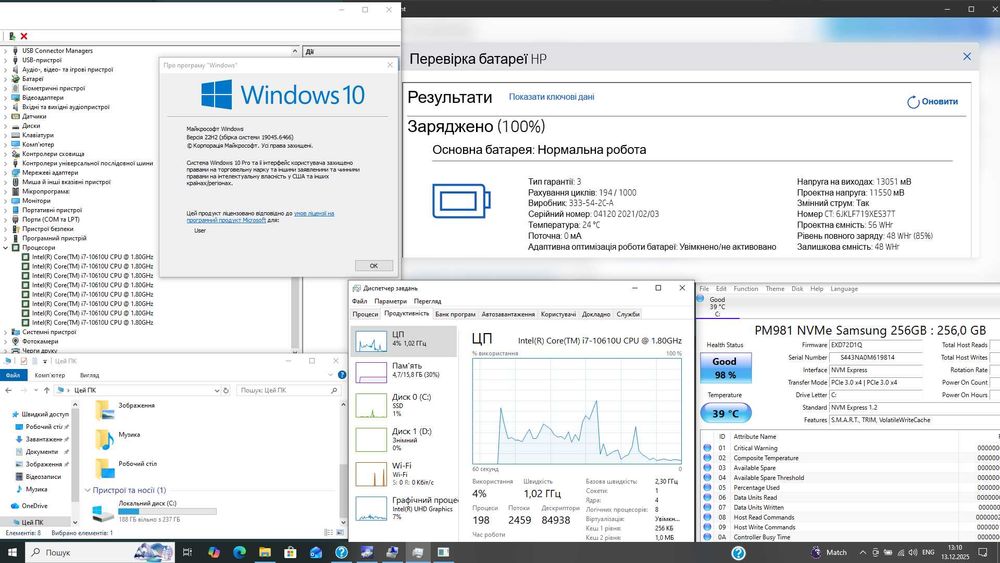Viewport: 1000px width, 563px height.
Task: Select Фотокамери device category
Action: point(40,341)
